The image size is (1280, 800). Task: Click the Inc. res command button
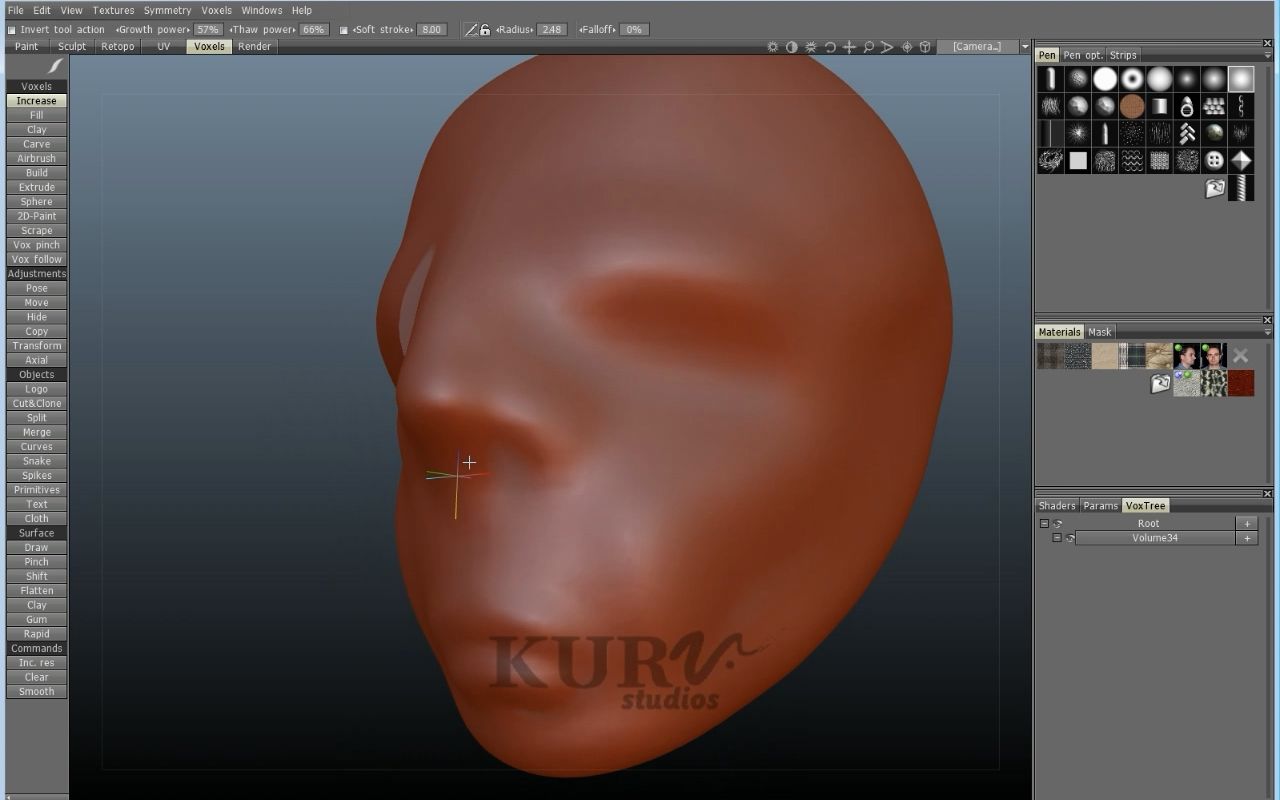pos(37,663)
